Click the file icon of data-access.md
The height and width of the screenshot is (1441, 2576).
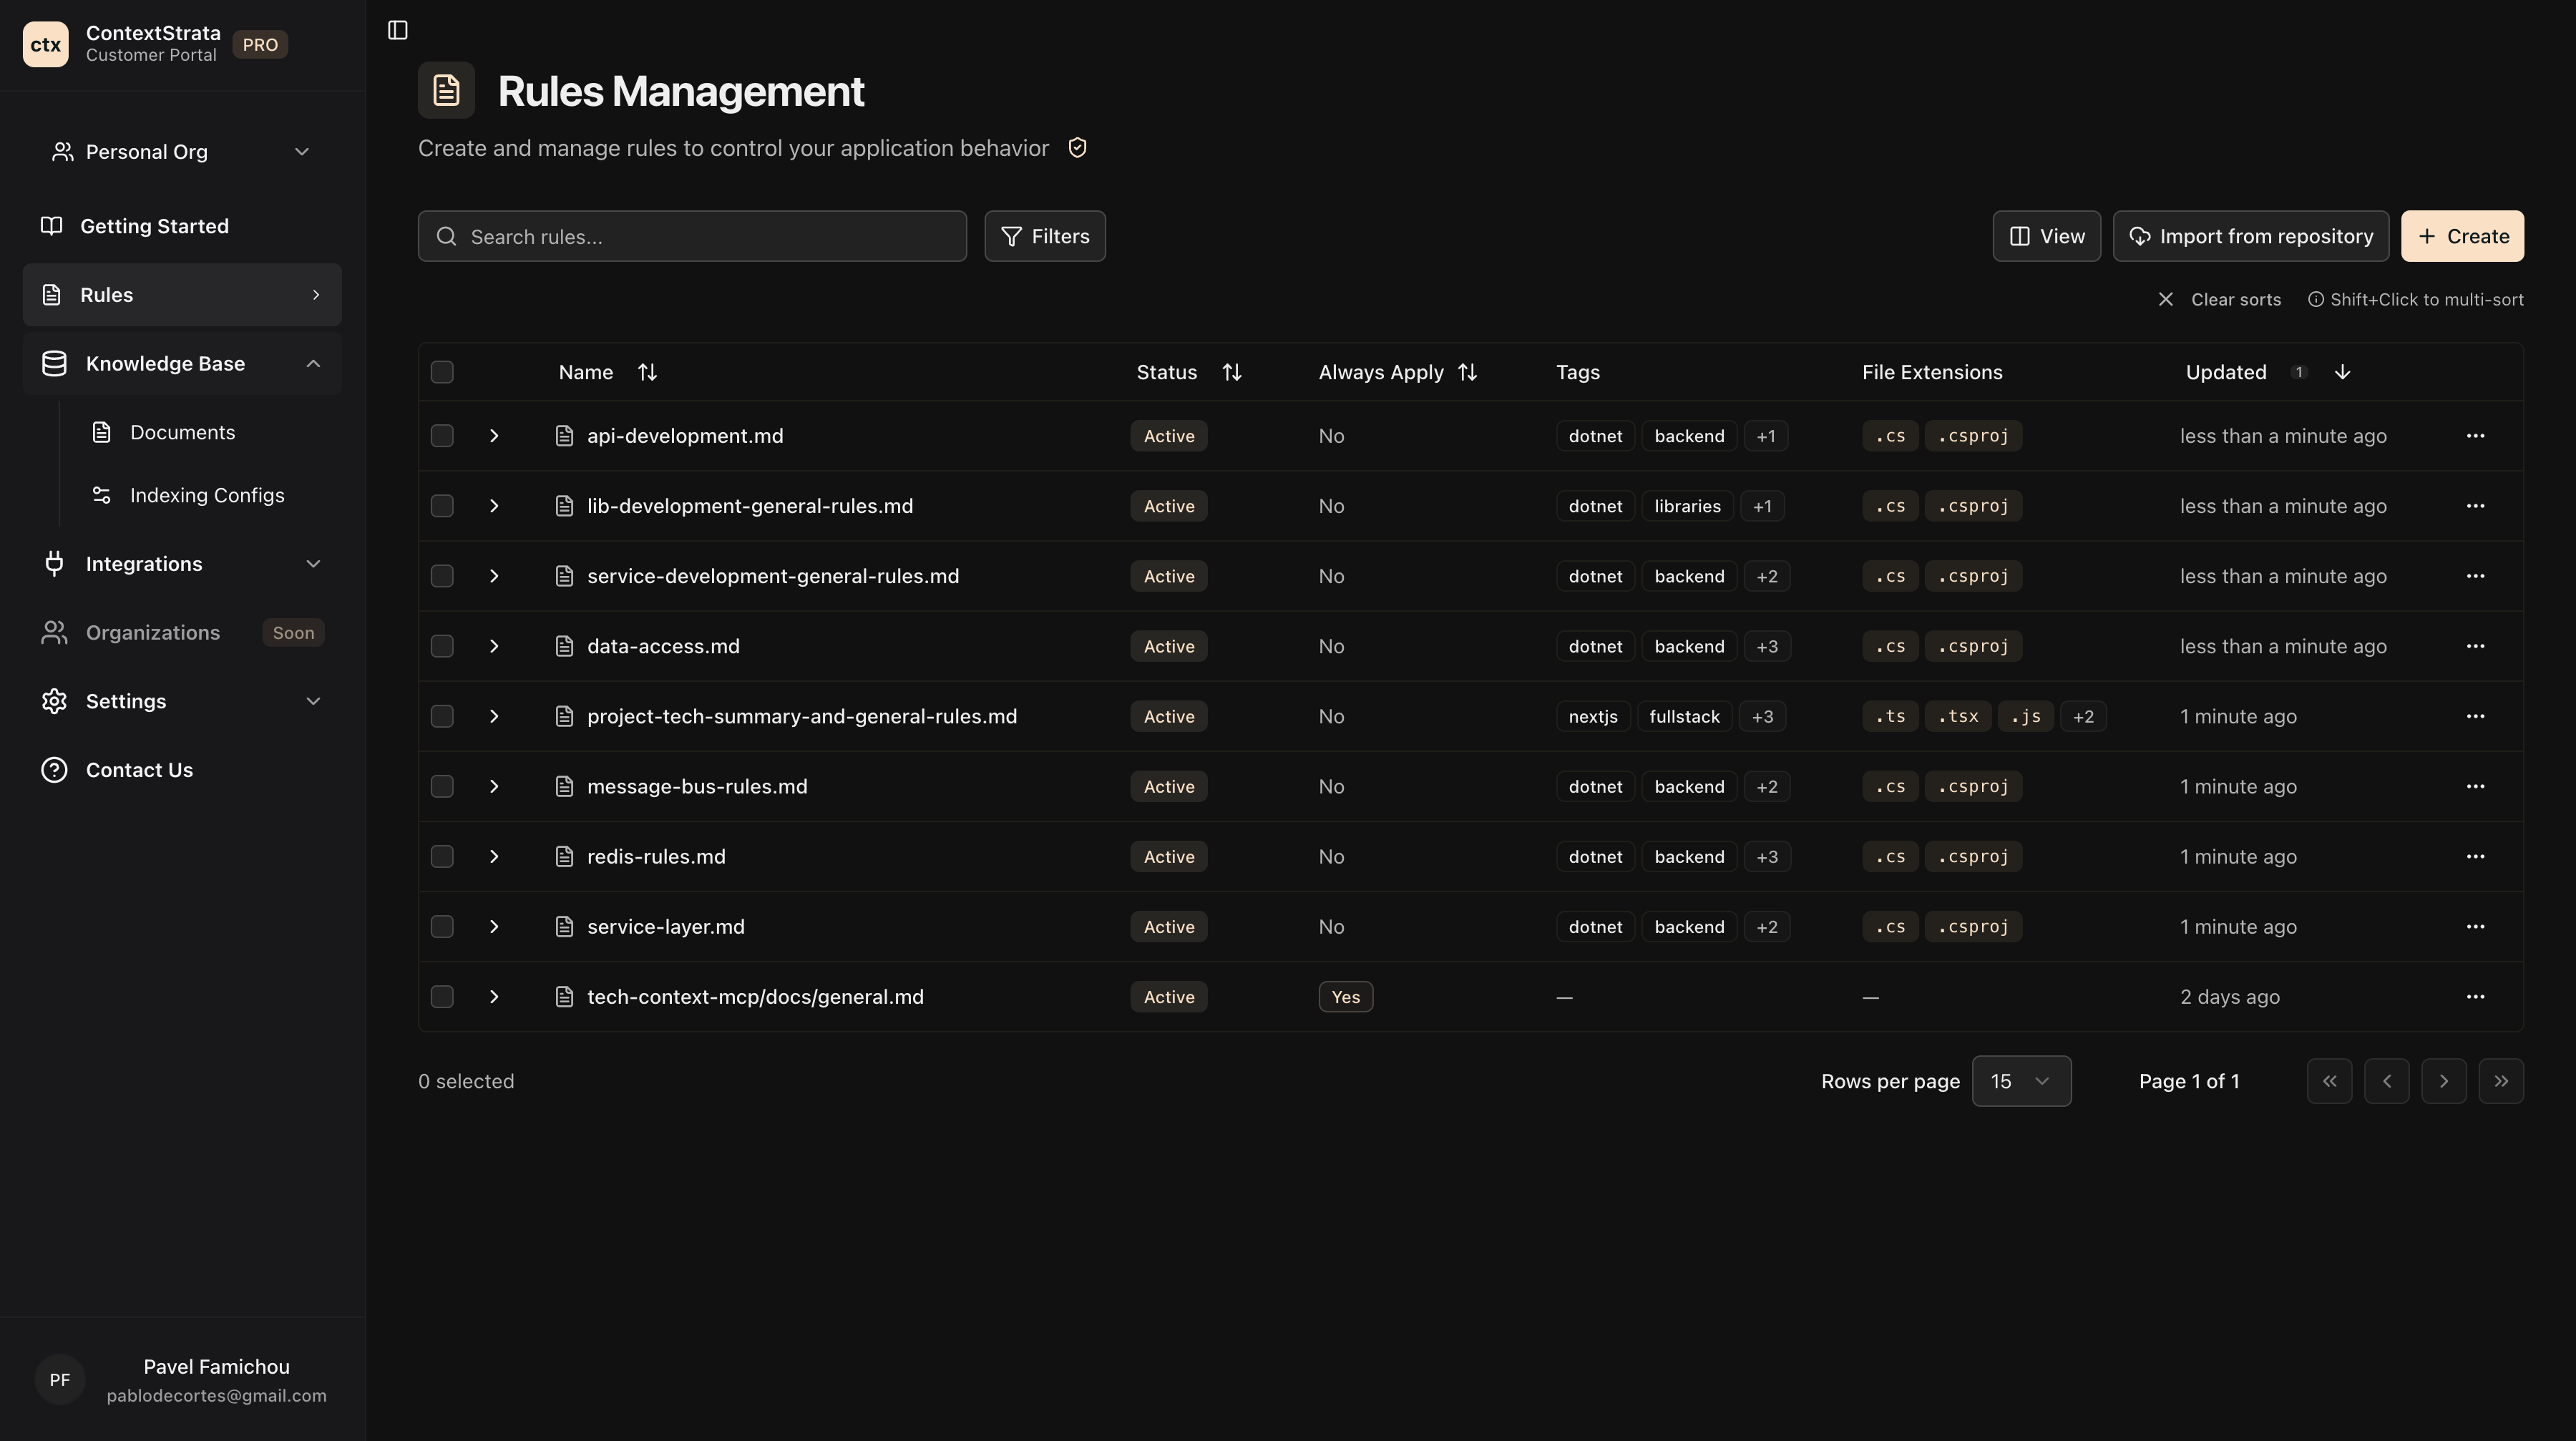(564, 646)
